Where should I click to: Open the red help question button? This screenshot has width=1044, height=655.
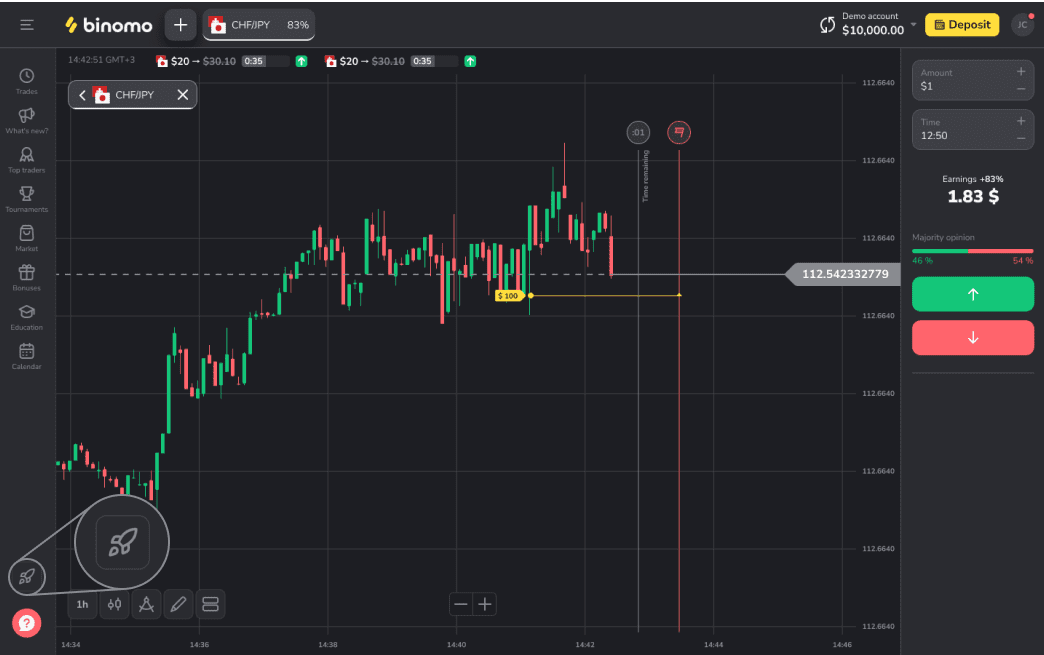click(27, 623)
